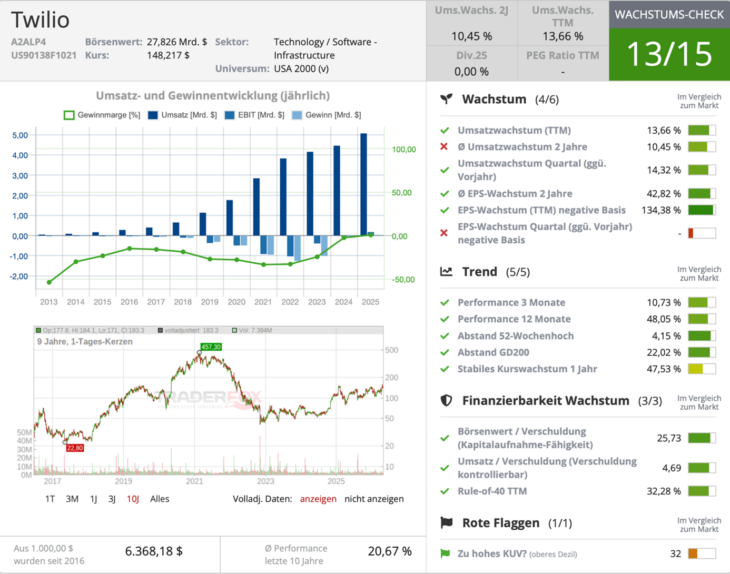This screenshot has width=730, height=574.
Task: Click the checkmark beside Umsatz / Verschuldung
Action: coord(445,468)
